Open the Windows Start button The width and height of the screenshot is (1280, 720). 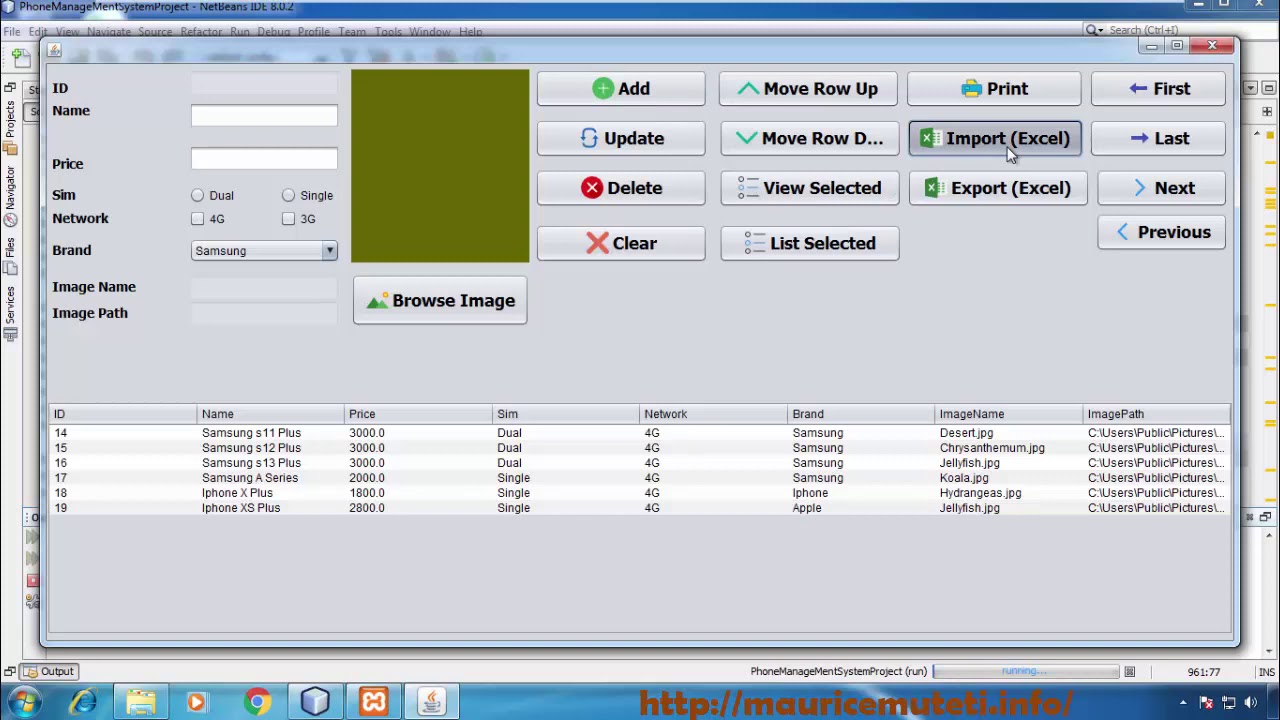23,702
